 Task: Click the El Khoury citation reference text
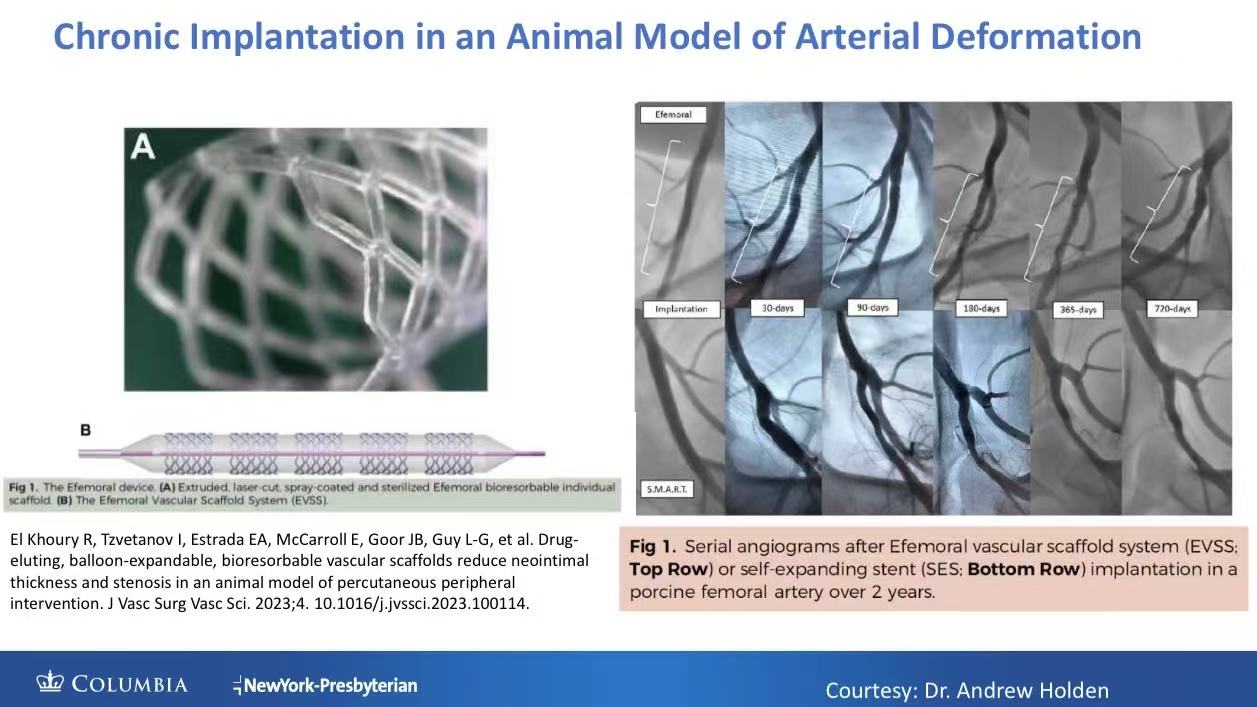point(299,571)
